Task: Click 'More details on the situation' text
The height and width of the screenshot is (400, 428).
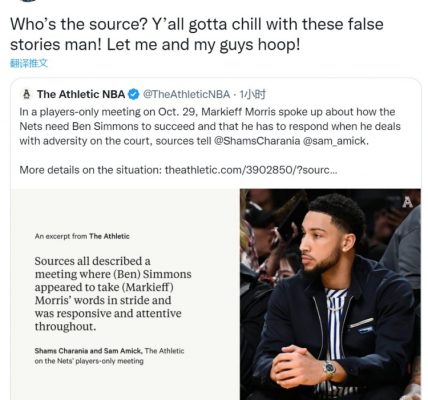Action: tap(90, 170)
